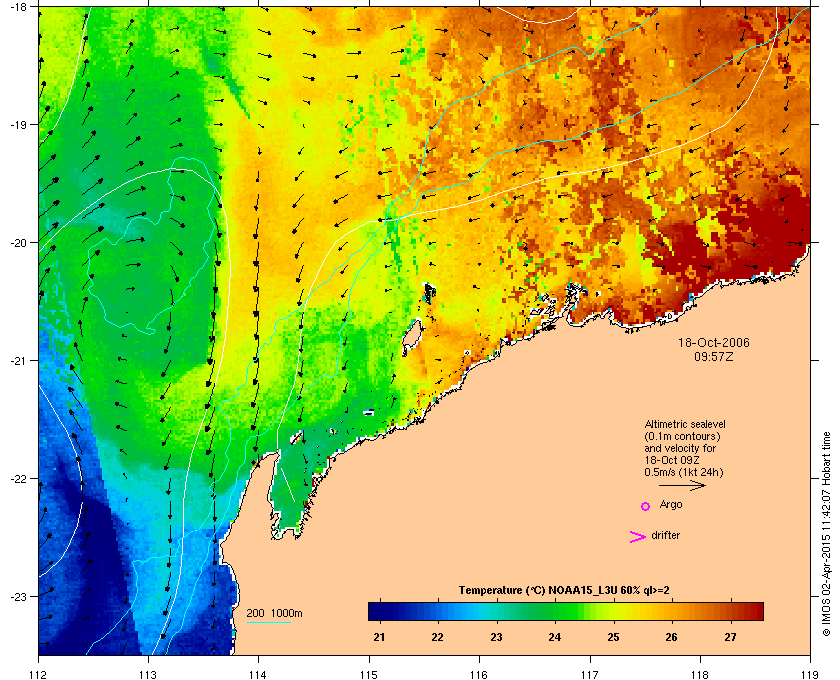Click the colorbar tick label 21
840x680 pixels.
[x=379, y=637]
